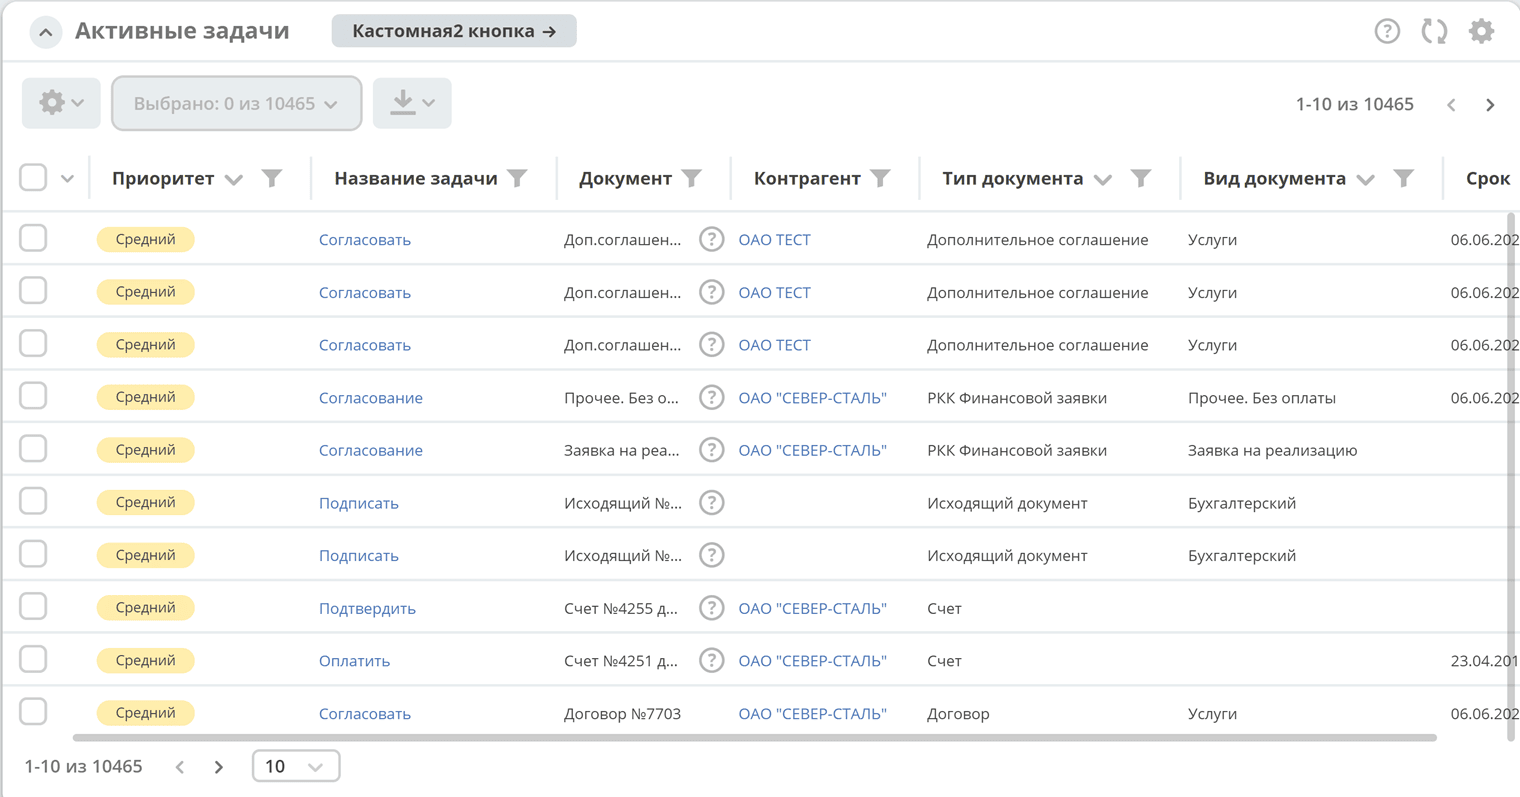Click the vertical table scrollbar
The height and width of the screenshot is (797, 1520).
tap(1512, 476)
